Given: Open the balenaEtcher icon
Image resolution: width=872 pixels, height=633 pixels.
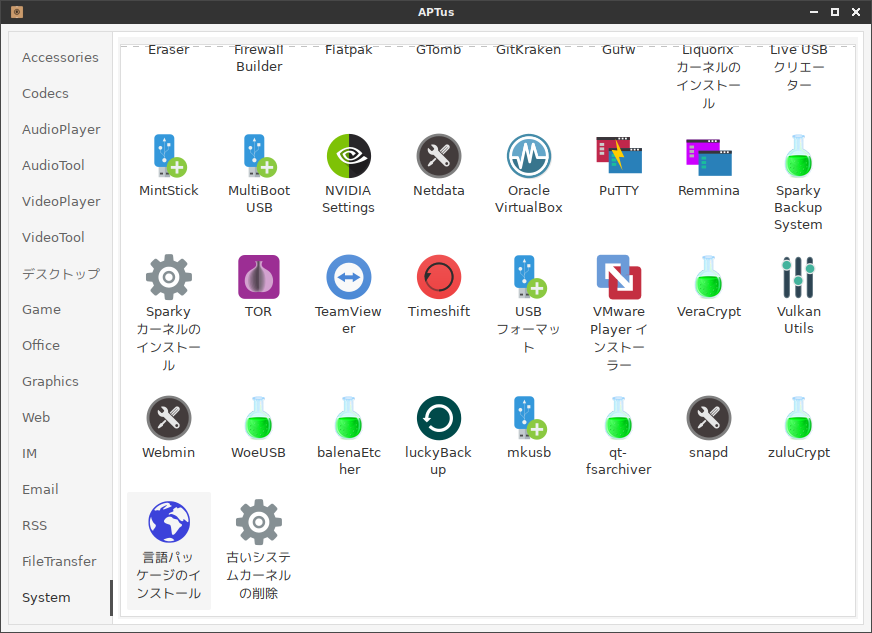Looking at the screenshot, I should point(349,418).
